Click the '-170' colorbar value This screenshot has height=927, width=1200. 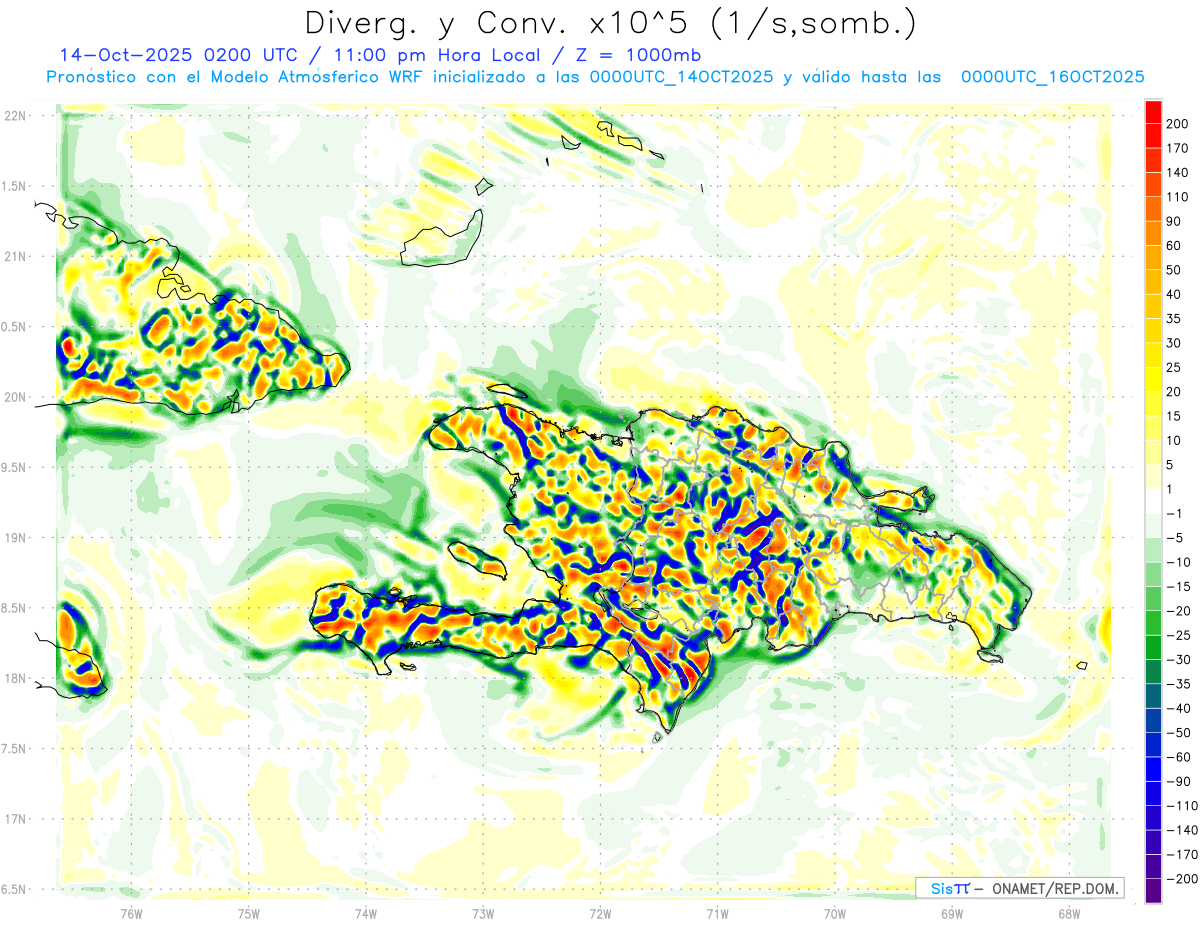tap(1182, 854)
